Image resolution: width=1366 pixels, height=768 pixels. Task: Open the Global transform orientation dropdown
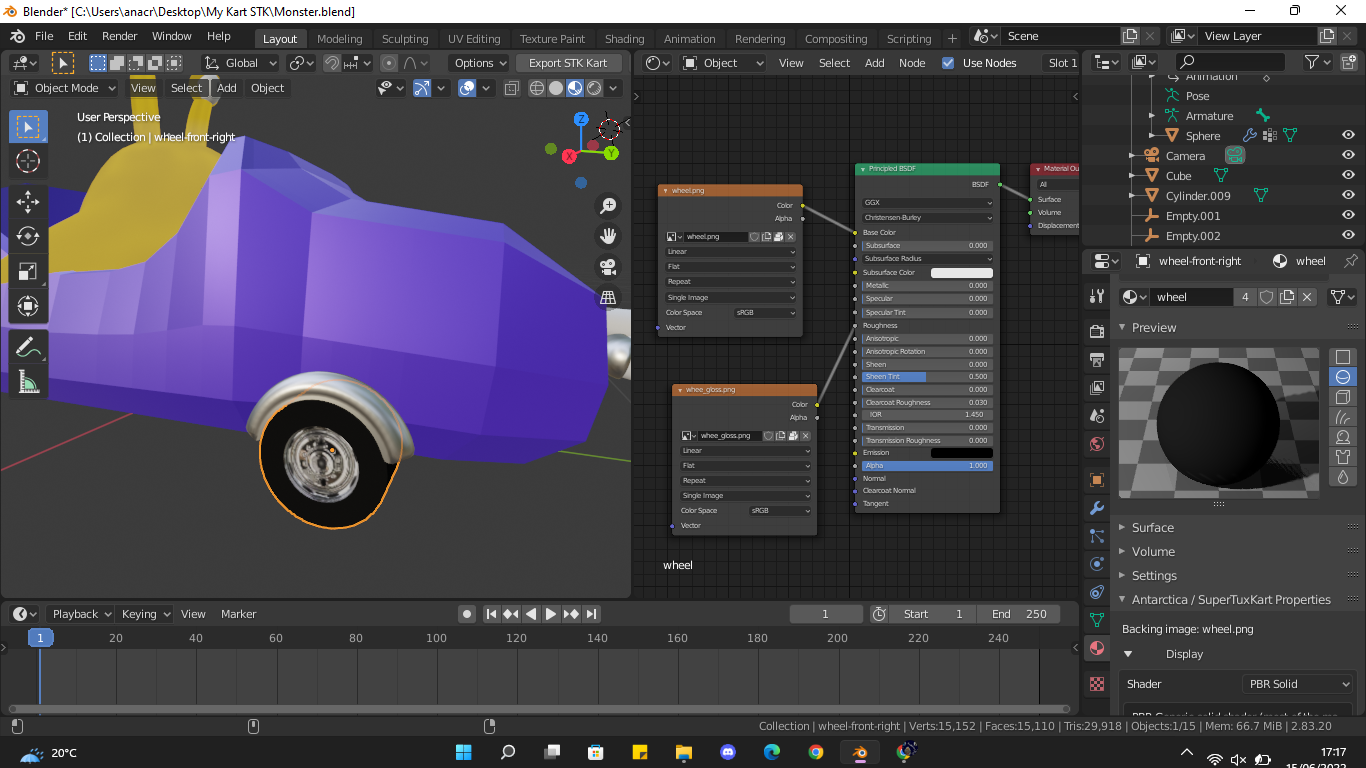[x=241, y=63]
